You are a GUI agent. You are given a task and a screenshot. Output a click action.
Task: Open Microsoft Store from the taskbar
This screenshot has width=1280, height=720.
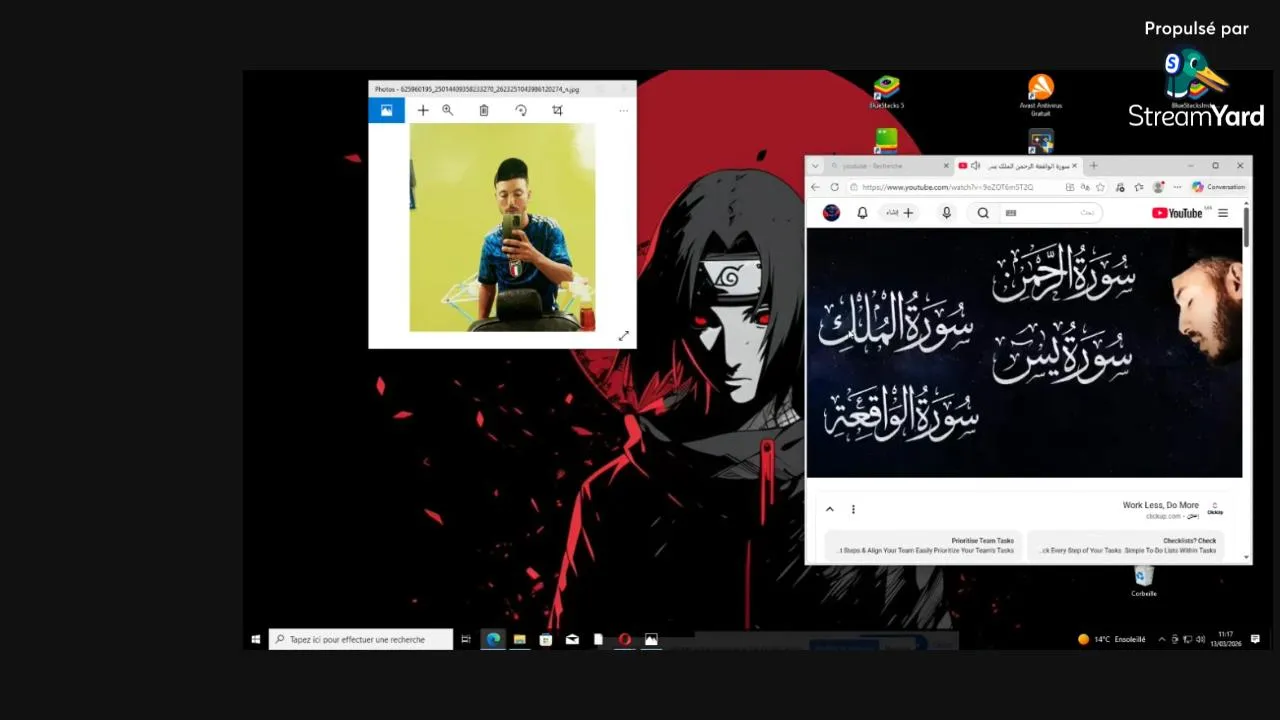546,639
